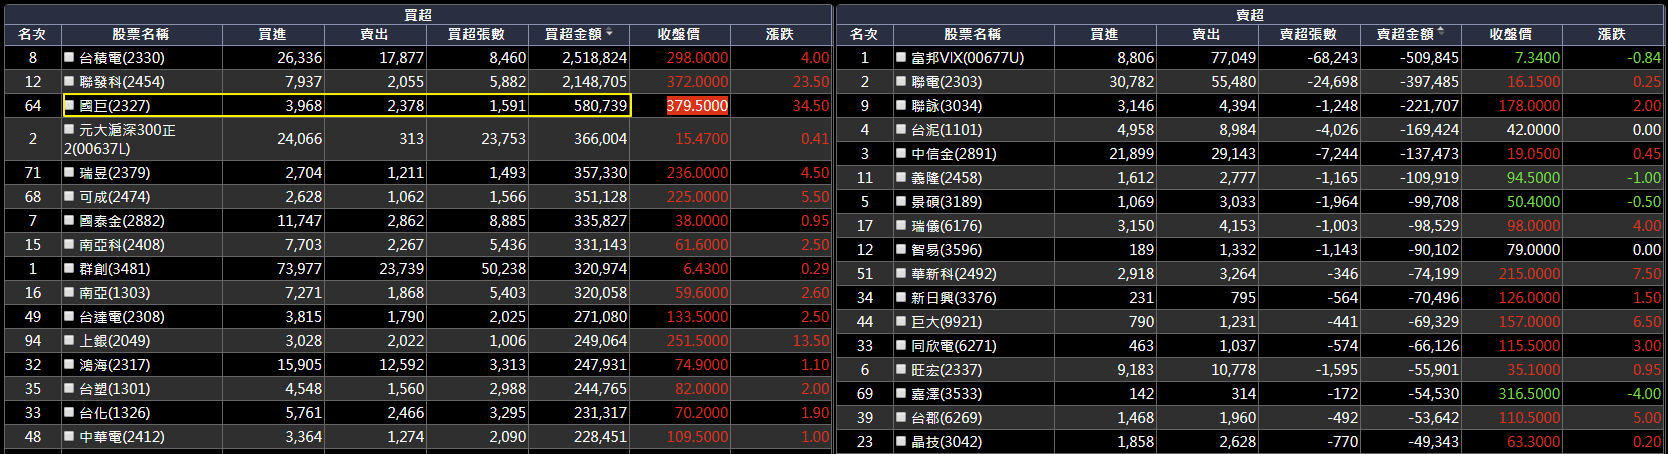Sort 賣超 table by 名次 column header

click(x=864, y=34)
